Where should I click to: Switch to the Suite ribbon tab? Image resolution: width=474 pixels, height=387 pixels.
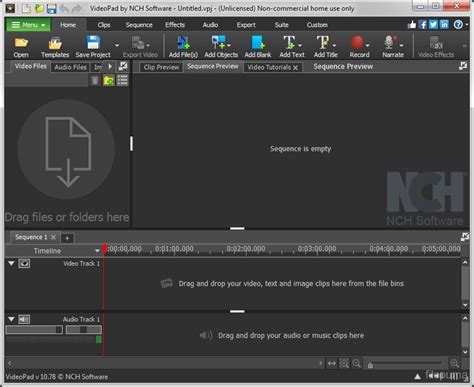coord(281,25)
